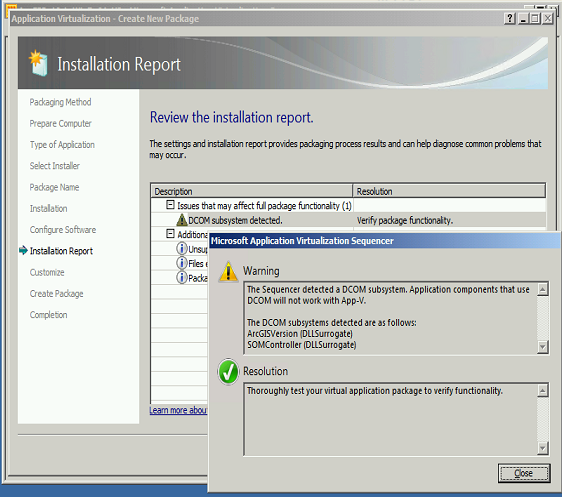The height and width of the screenshot is (497, 562).
Task: Select 'Packaging Method' wizard step
Action: pos(60,102)
